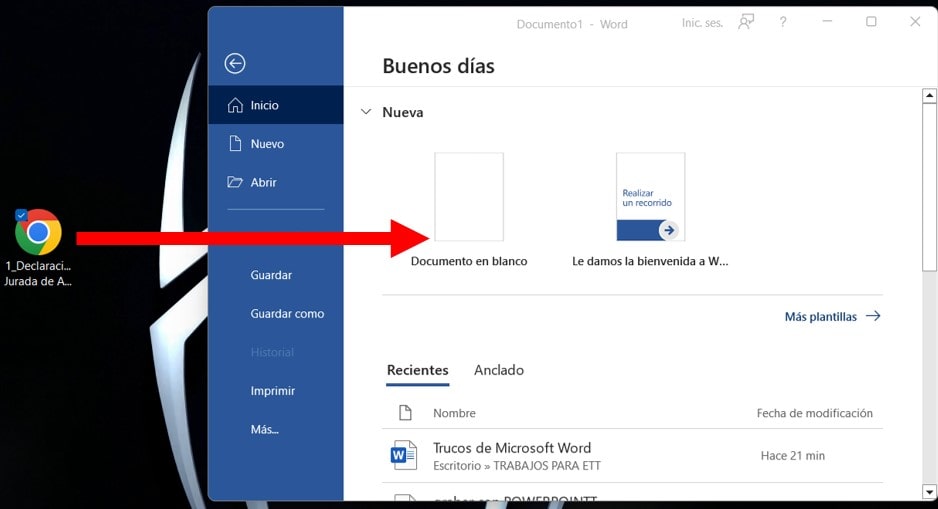938x509 pixels.
Task: Open the Más plantillas link
Action: click(832, 316)
